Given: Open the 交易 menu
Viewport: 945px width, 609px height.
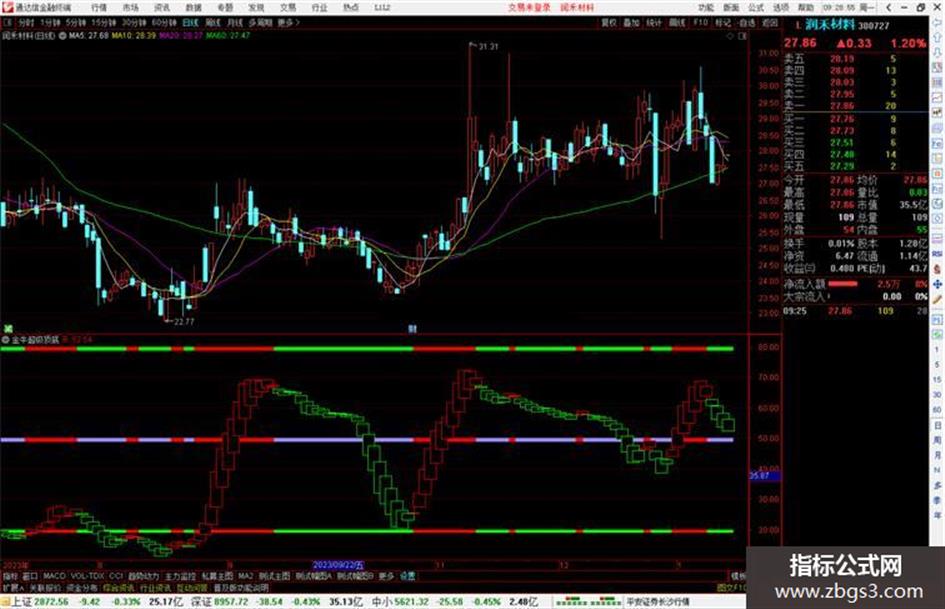Looking at the screenshot, I should coord(288,7).
